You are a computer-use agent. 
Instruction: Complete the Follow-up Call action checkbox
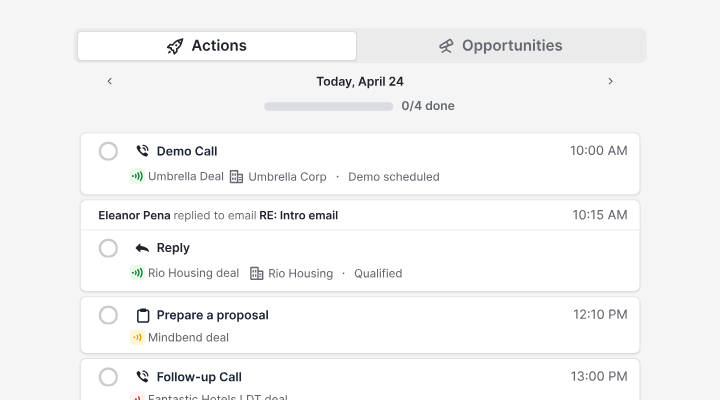point(108,377)
